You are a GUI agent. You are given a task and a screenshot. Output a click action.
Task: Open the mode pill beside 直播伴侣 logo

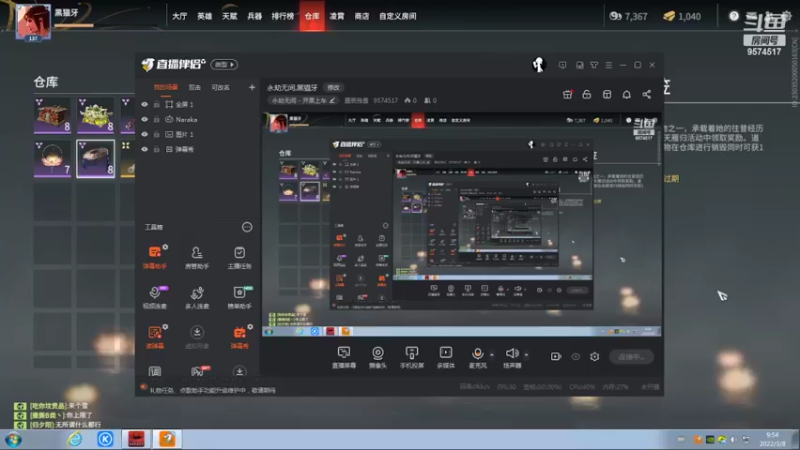point(224,65)
